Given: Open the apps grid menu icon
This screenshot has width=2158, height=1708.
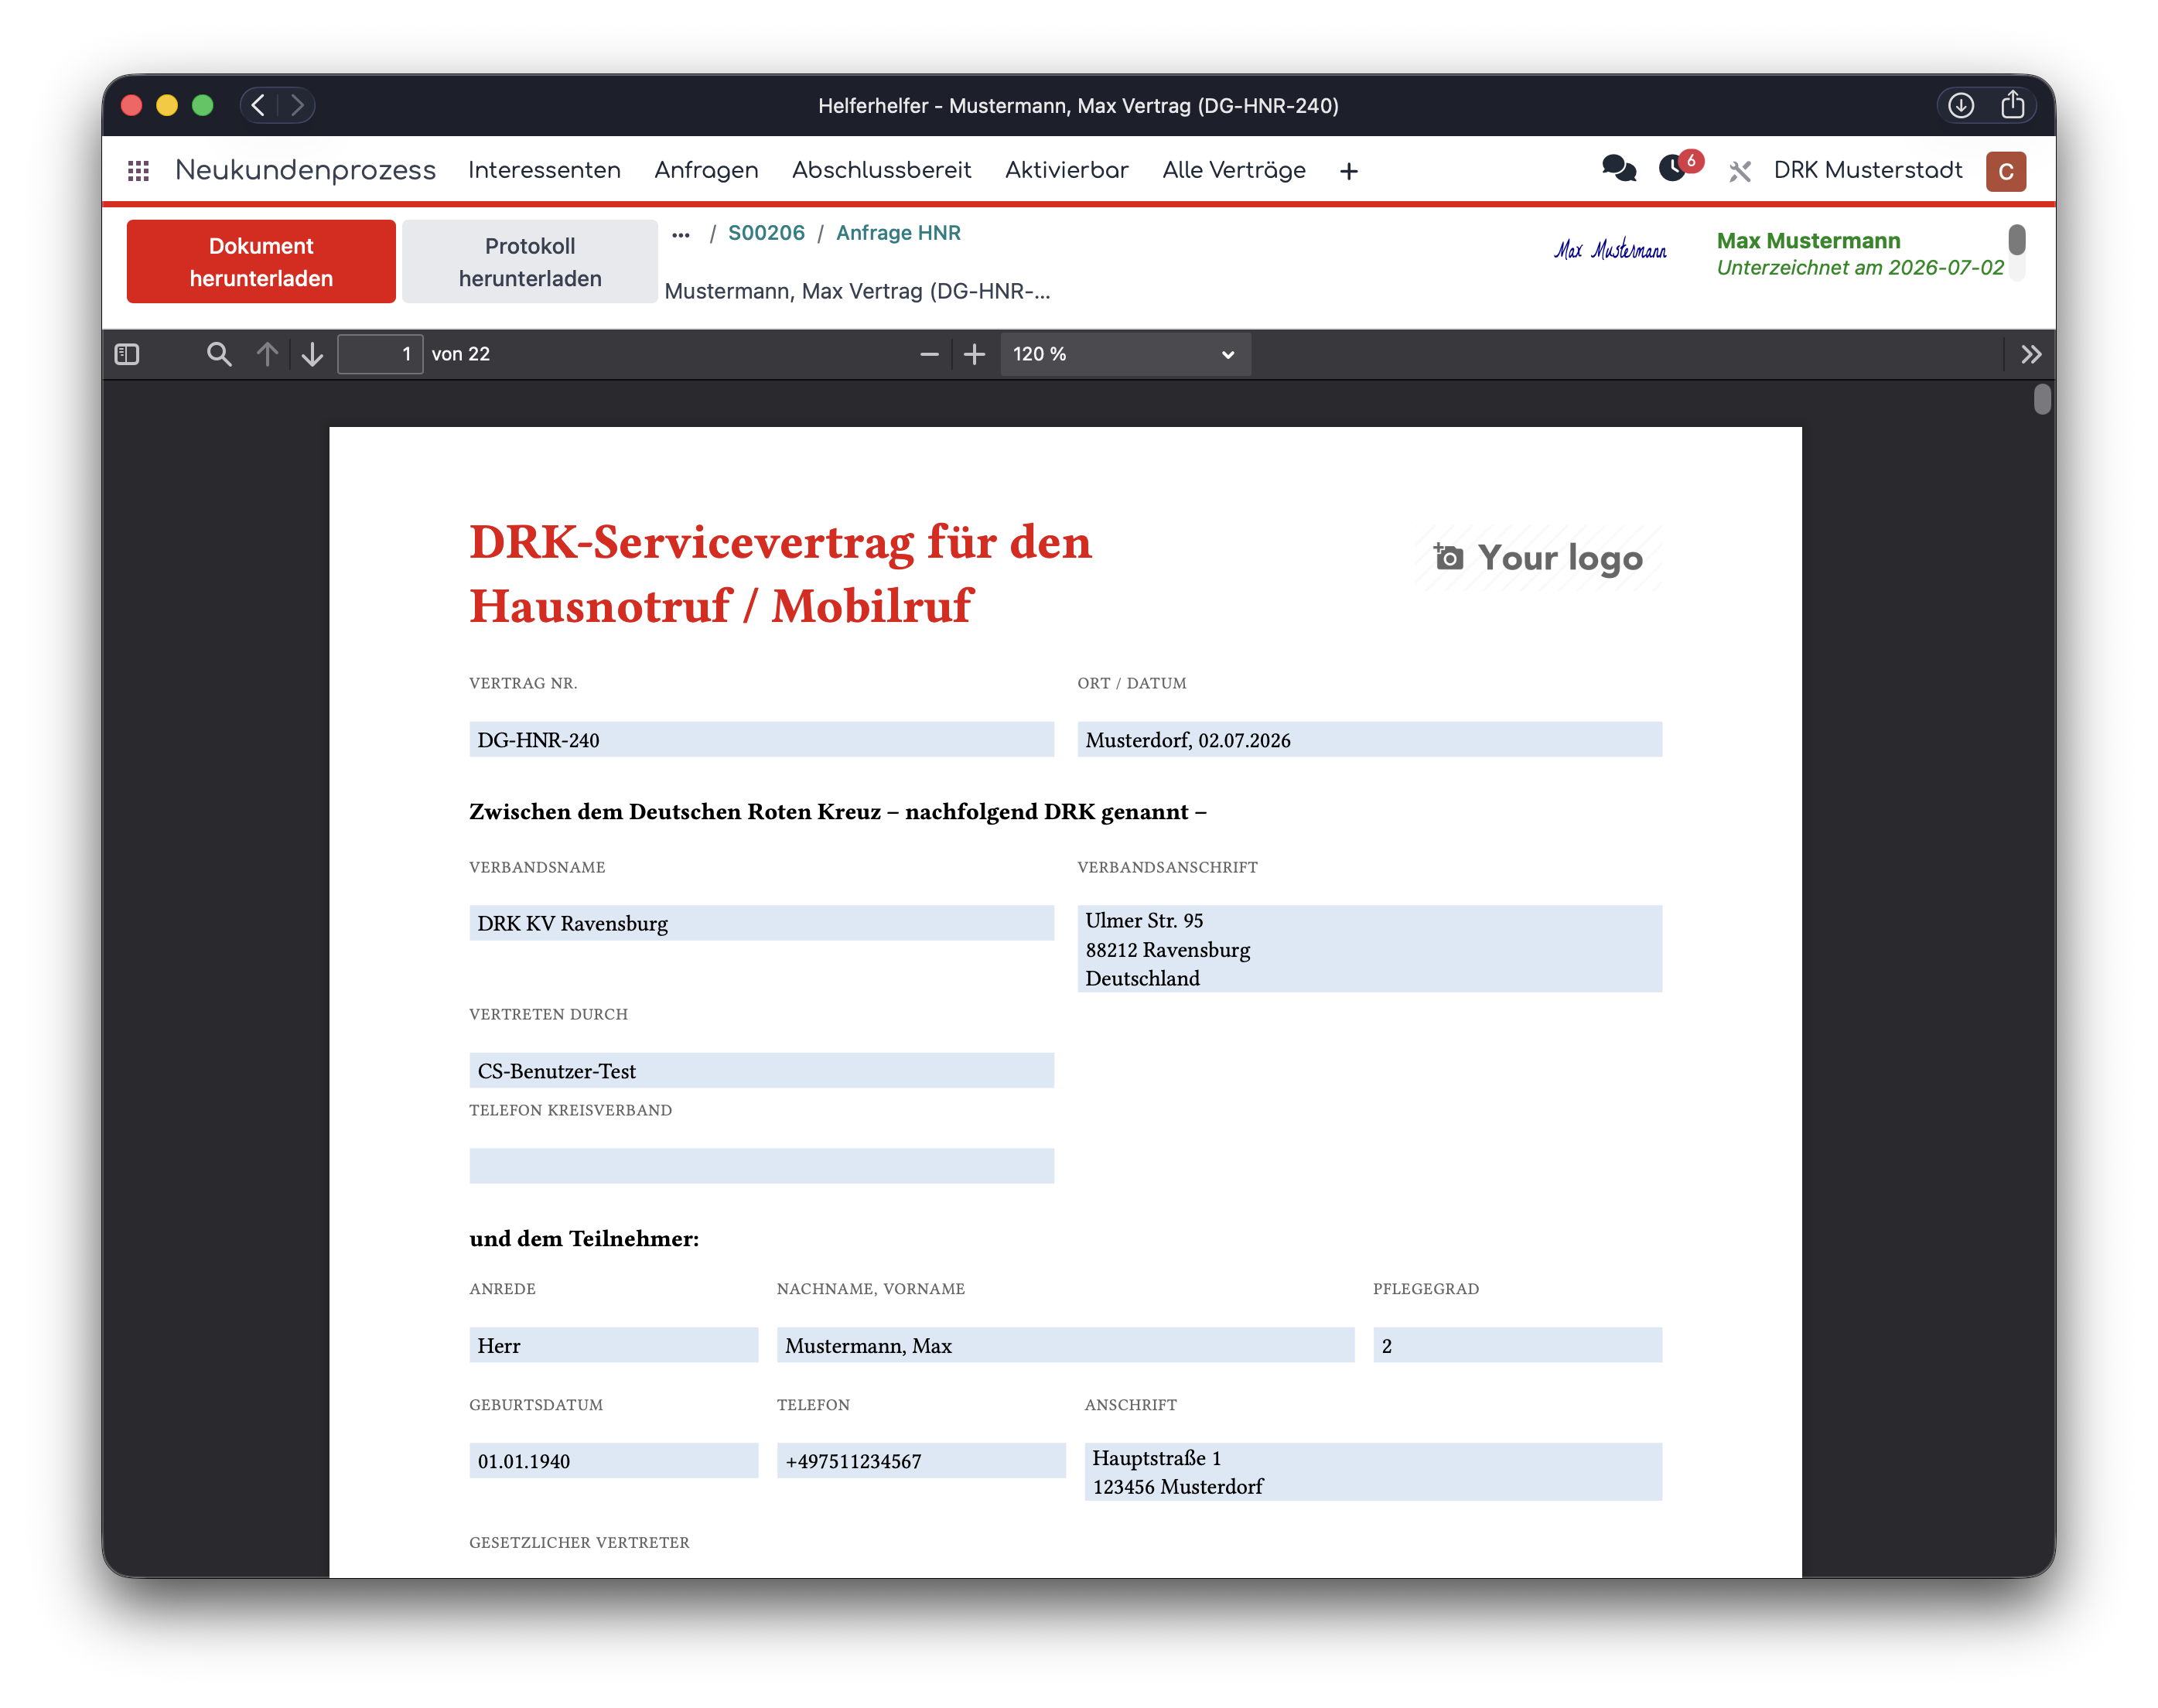Looking at the screenshot, I should pyautogui.click(x=138, y=171).
